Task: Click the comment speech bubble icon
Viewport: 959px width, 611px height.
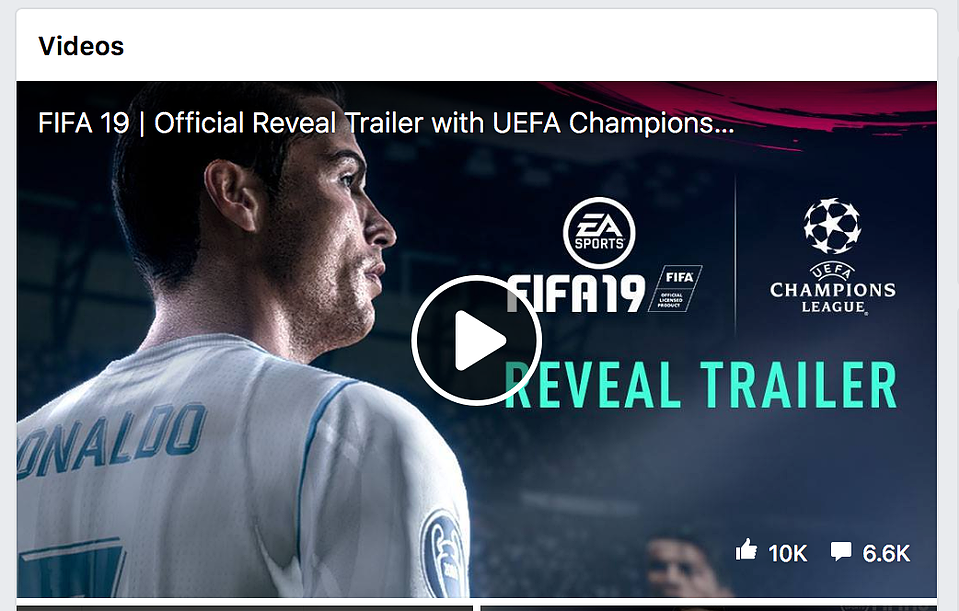Action: coord(841,551)
